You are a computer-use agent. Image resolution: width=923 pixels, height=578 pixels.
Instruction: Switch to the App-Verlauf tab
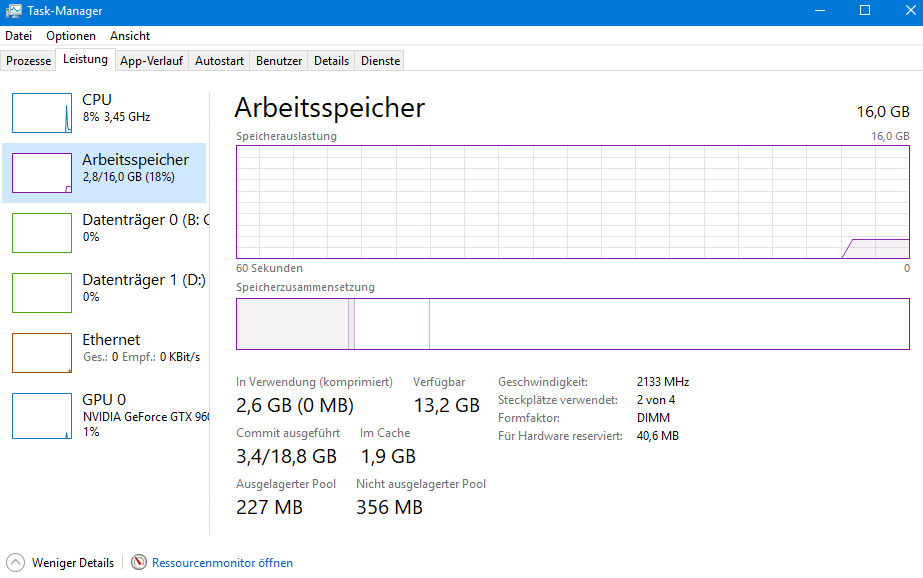tap(151, 61)
